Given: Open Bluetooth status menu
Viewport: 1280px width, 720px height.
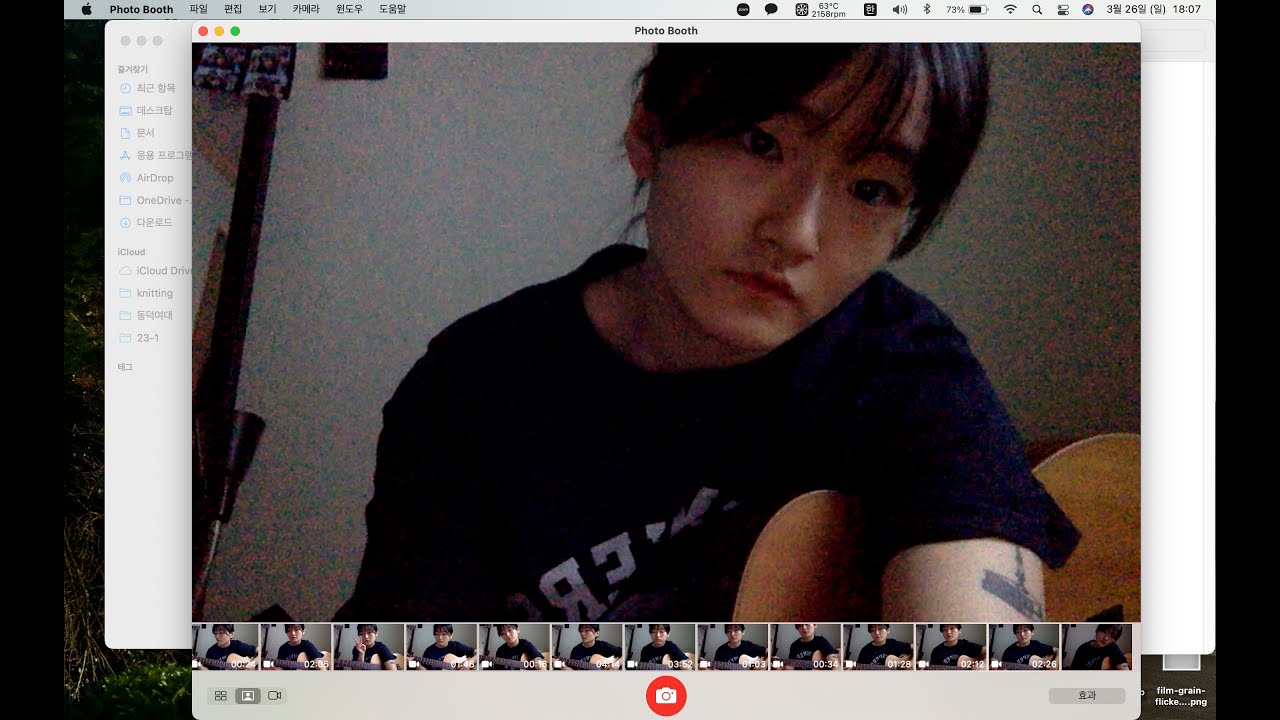Looking at the screenshot, I should 926,9.
